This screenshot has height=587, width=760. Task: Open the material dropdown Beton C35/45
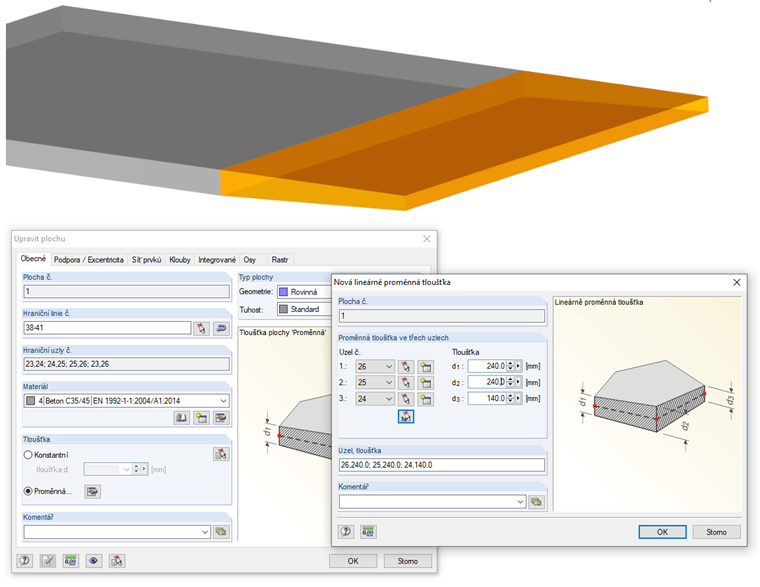pyautogui.click(x=223, y=401)
